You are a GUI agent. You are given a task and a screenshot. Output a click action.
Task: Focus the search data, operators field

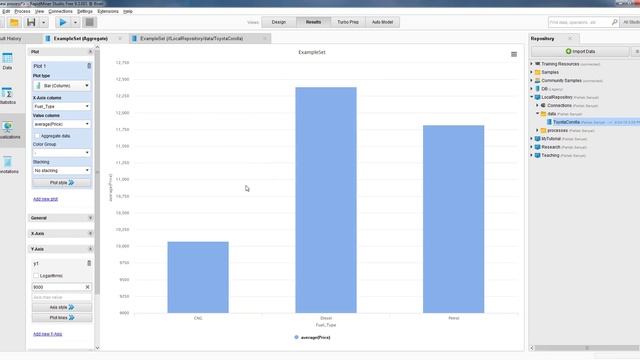(x=579, y=22)
